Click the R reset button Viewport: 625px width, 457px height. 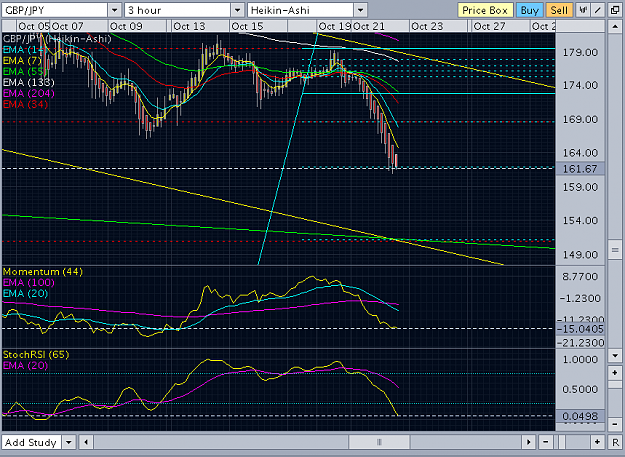coord(615,442)
